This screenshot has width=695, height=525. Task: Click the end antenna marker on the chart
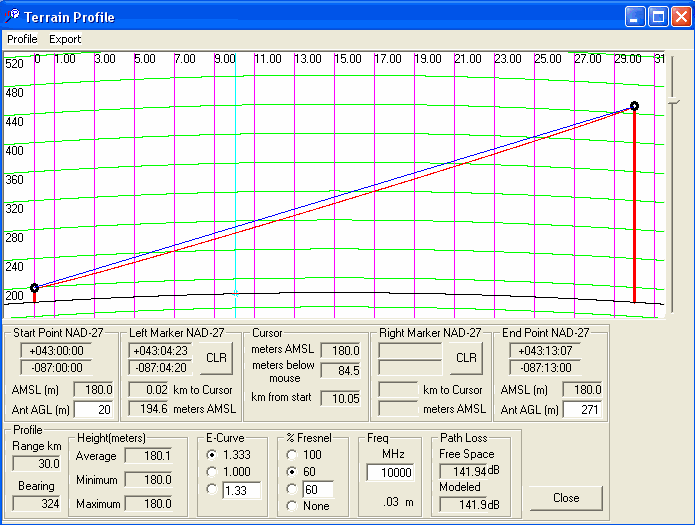pos(634,106)
